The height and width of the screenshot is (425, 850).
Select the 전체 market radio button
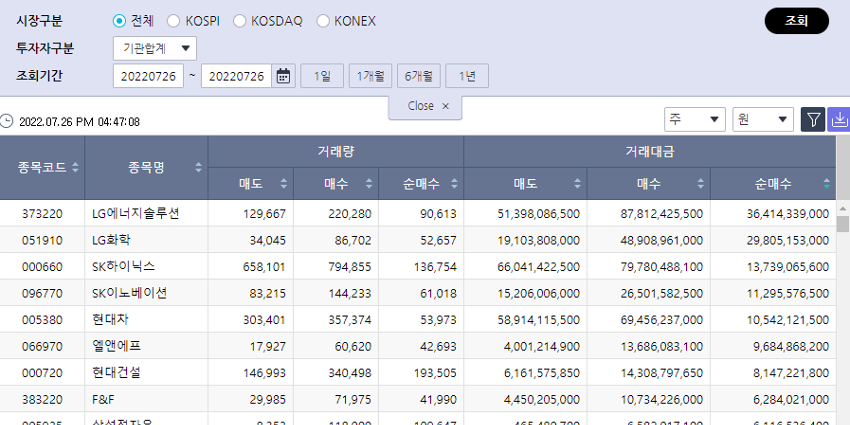(x=120, y=21)
